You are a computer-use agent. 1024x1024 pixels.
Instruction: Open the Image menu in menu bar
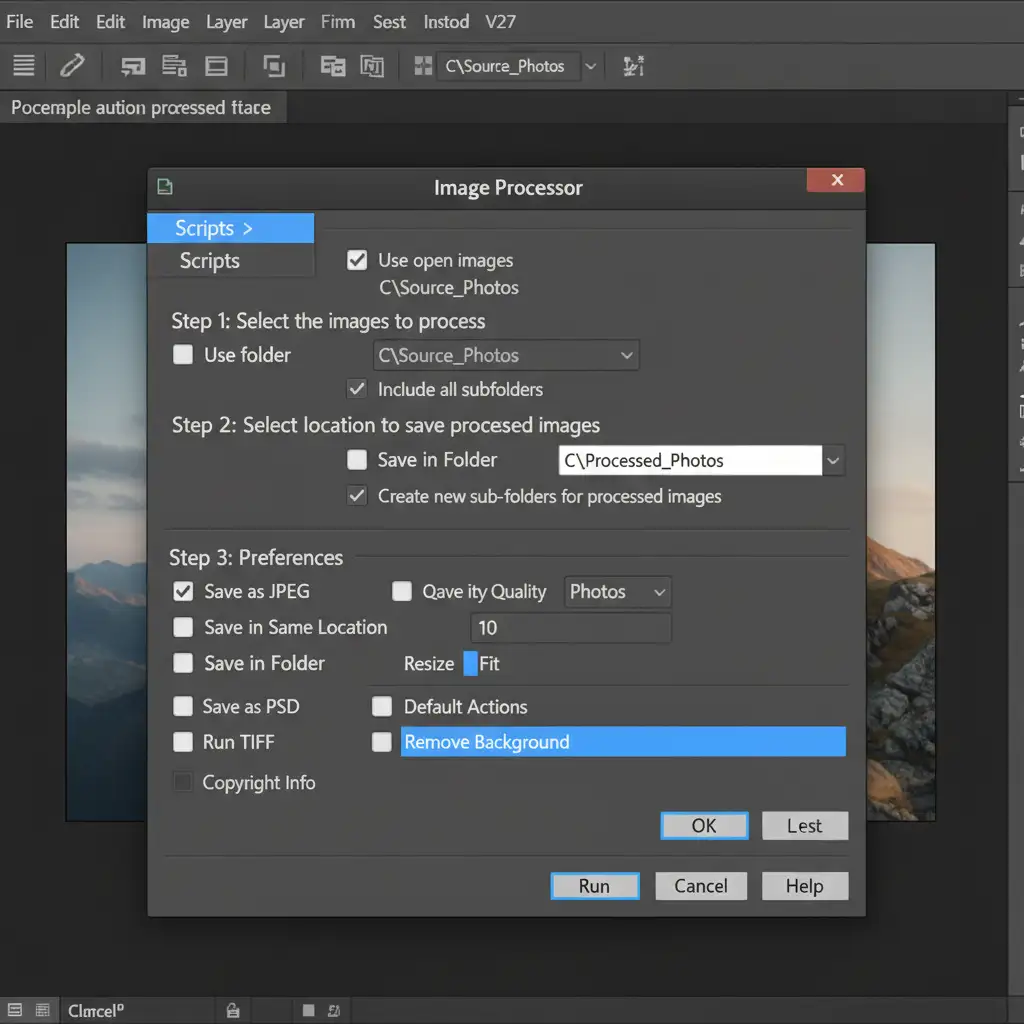pos(166,21)
